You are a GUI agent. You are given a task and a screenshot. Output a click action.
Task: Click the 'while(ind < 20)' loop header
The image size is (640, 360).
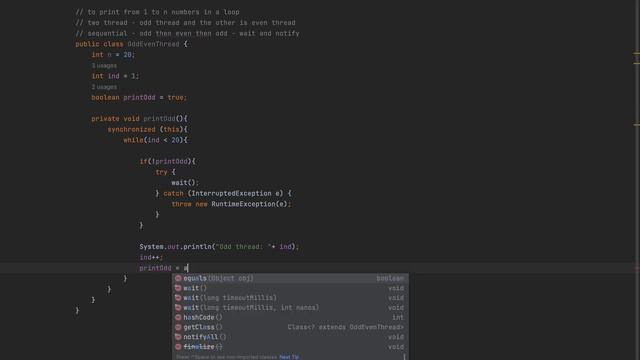[x=155, y=140]
